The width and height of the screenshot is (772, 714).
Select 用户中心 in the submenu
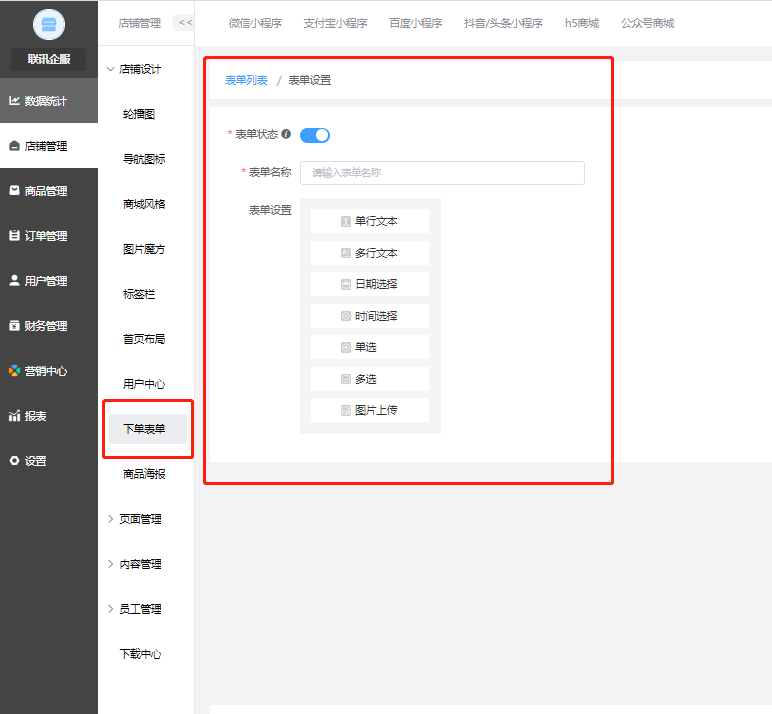[144, 384]
